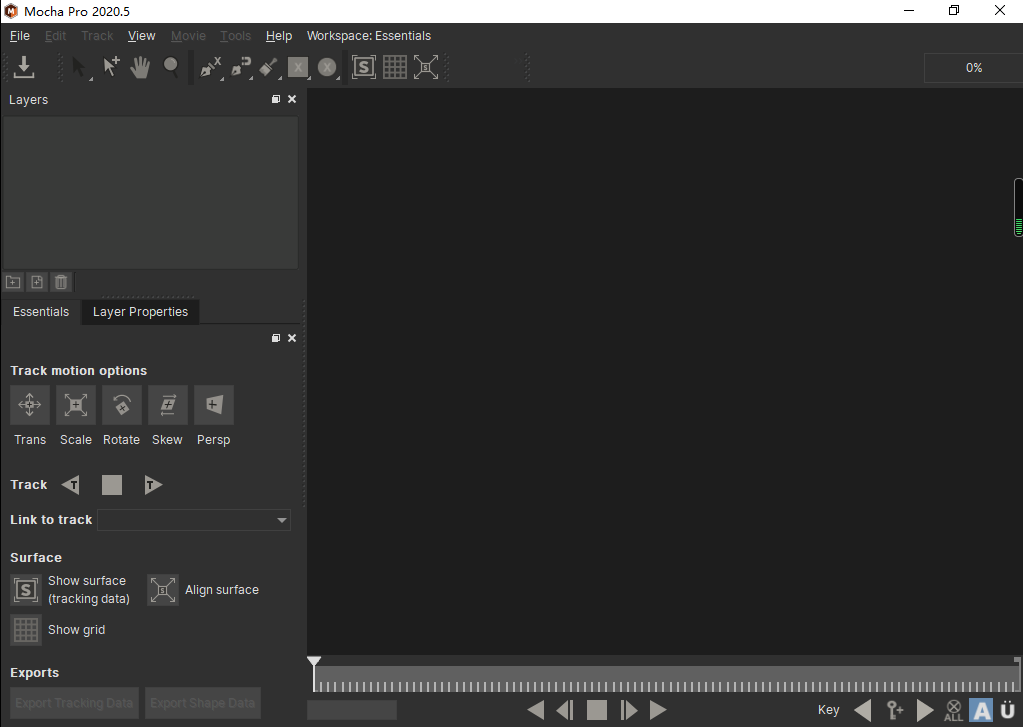Image resolution: width=1023 pixels, height=727 pixels.
Task: Toggle the Überkey Ü button
Action: click(1008, 710)
